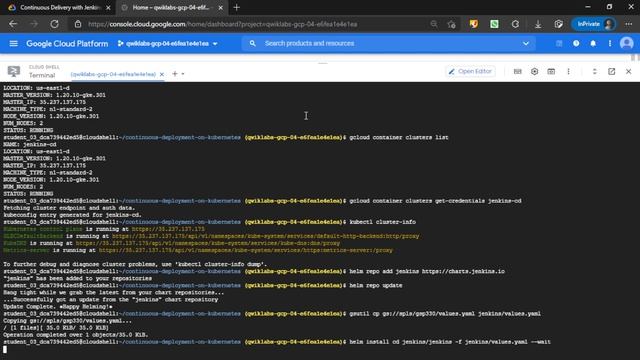Image resolution: width=640 pixels, height=360 pixels.
Task: Close the qwiklabs-gcp-04 terminal session tab
Action: tap(162, 74)
